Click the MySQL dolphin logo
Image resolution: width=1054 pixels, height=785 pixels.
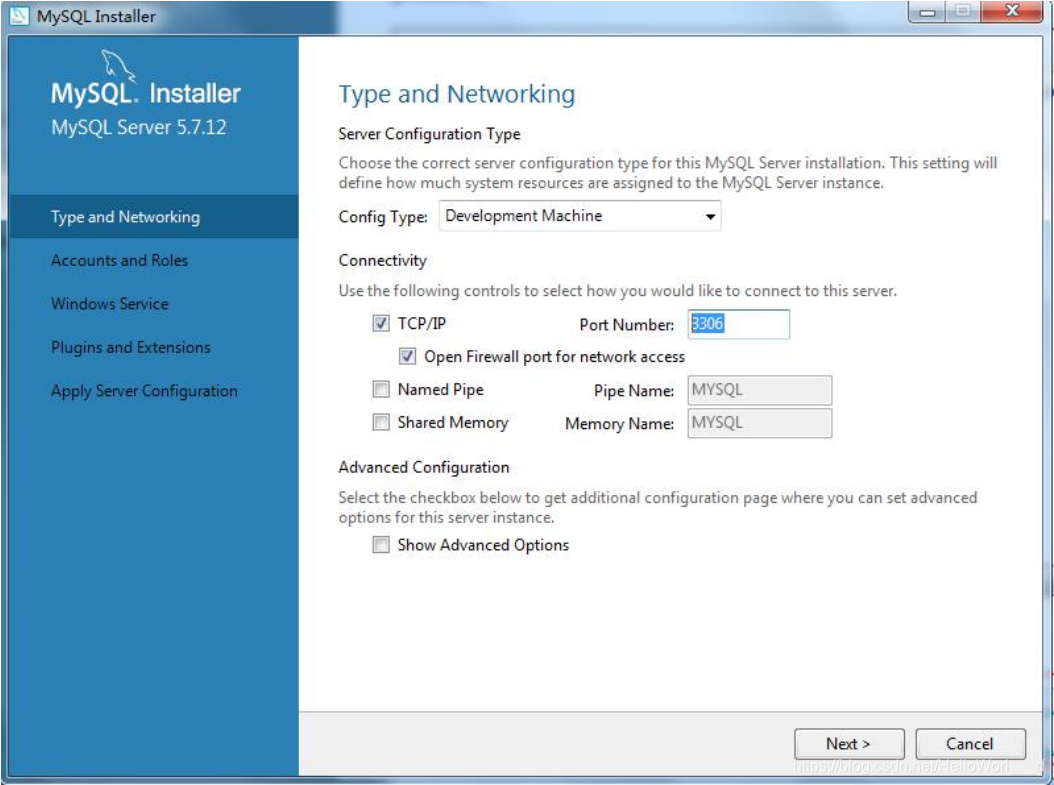tap(117, 66)
